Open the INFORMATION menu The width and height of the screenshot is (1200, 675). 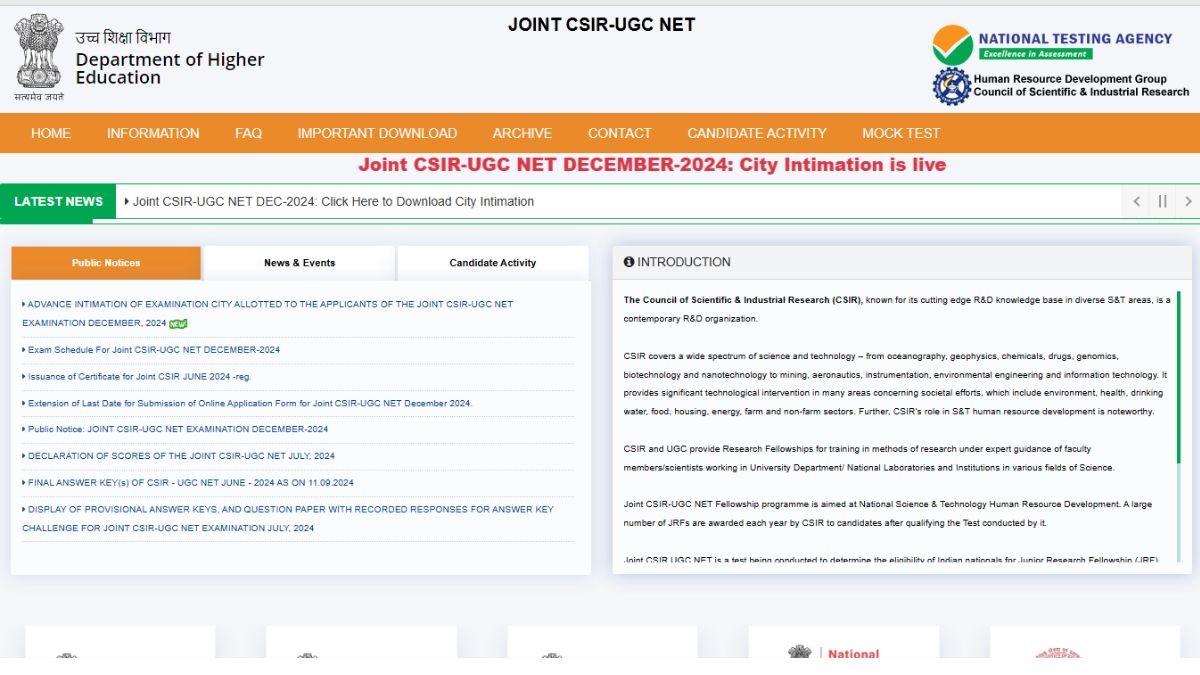click(153, 133)
